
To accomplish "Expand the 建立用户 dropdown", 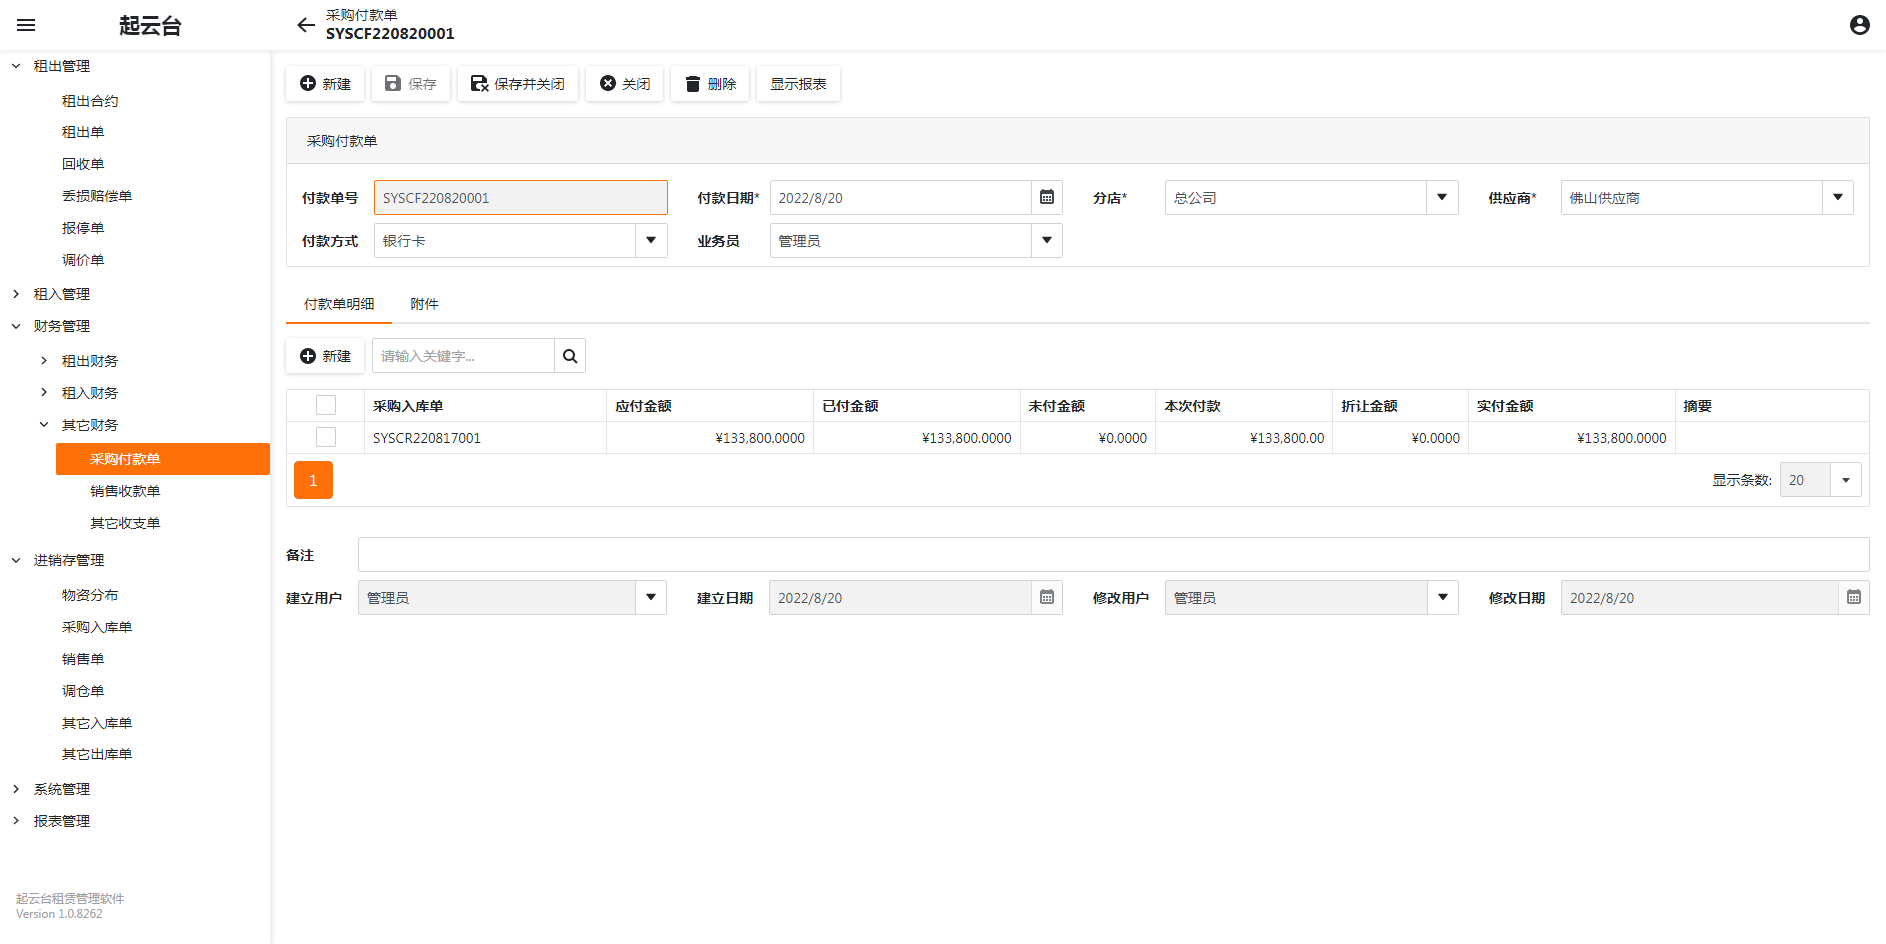I will tap(651, 598).
